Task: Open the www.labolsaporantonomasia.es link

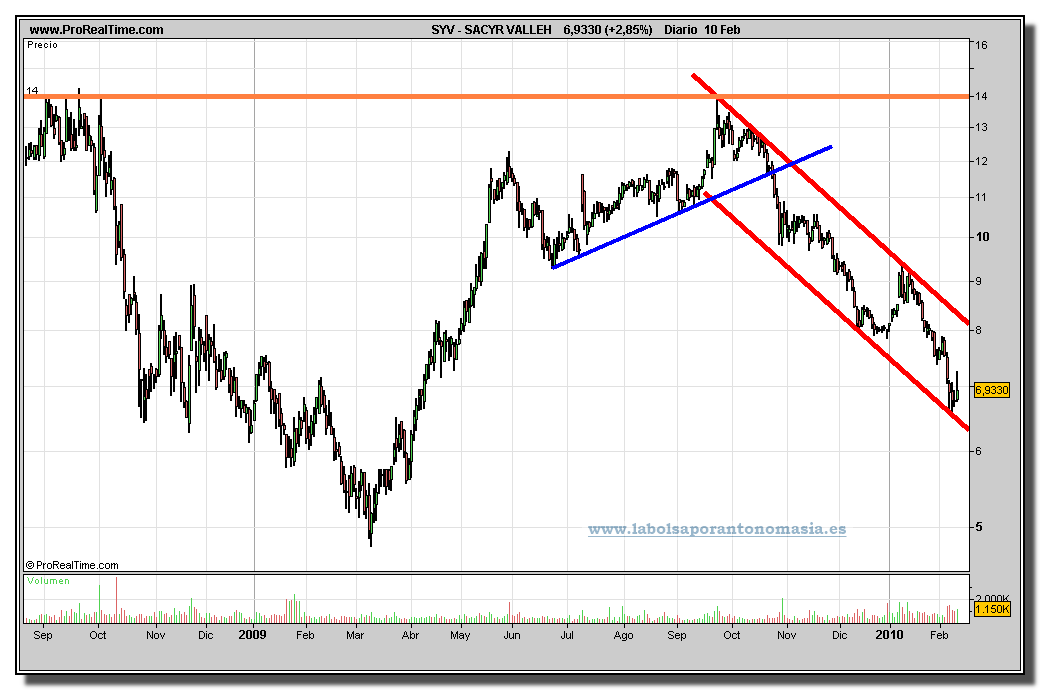Action: [x=717, y=529]
